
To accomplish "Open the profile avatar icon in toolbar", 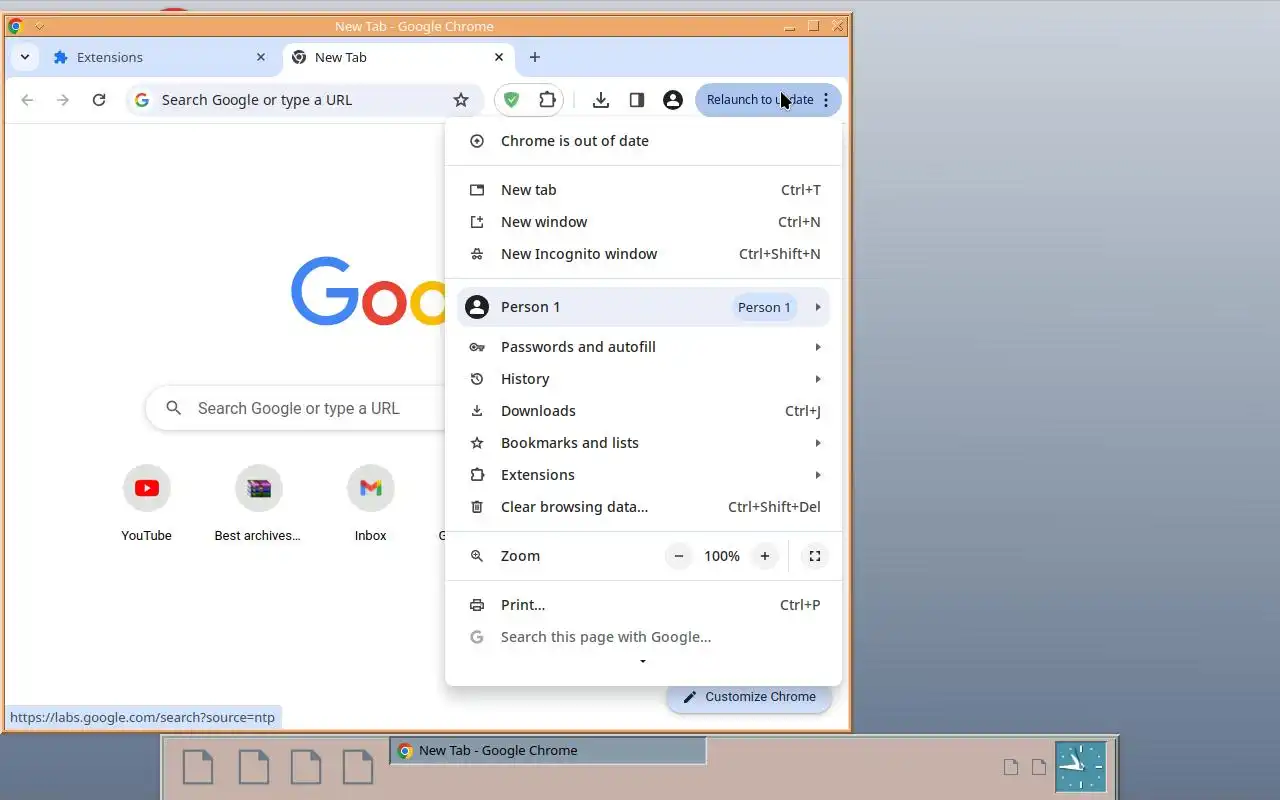I will pyautogui.click(x=673, y=100).
